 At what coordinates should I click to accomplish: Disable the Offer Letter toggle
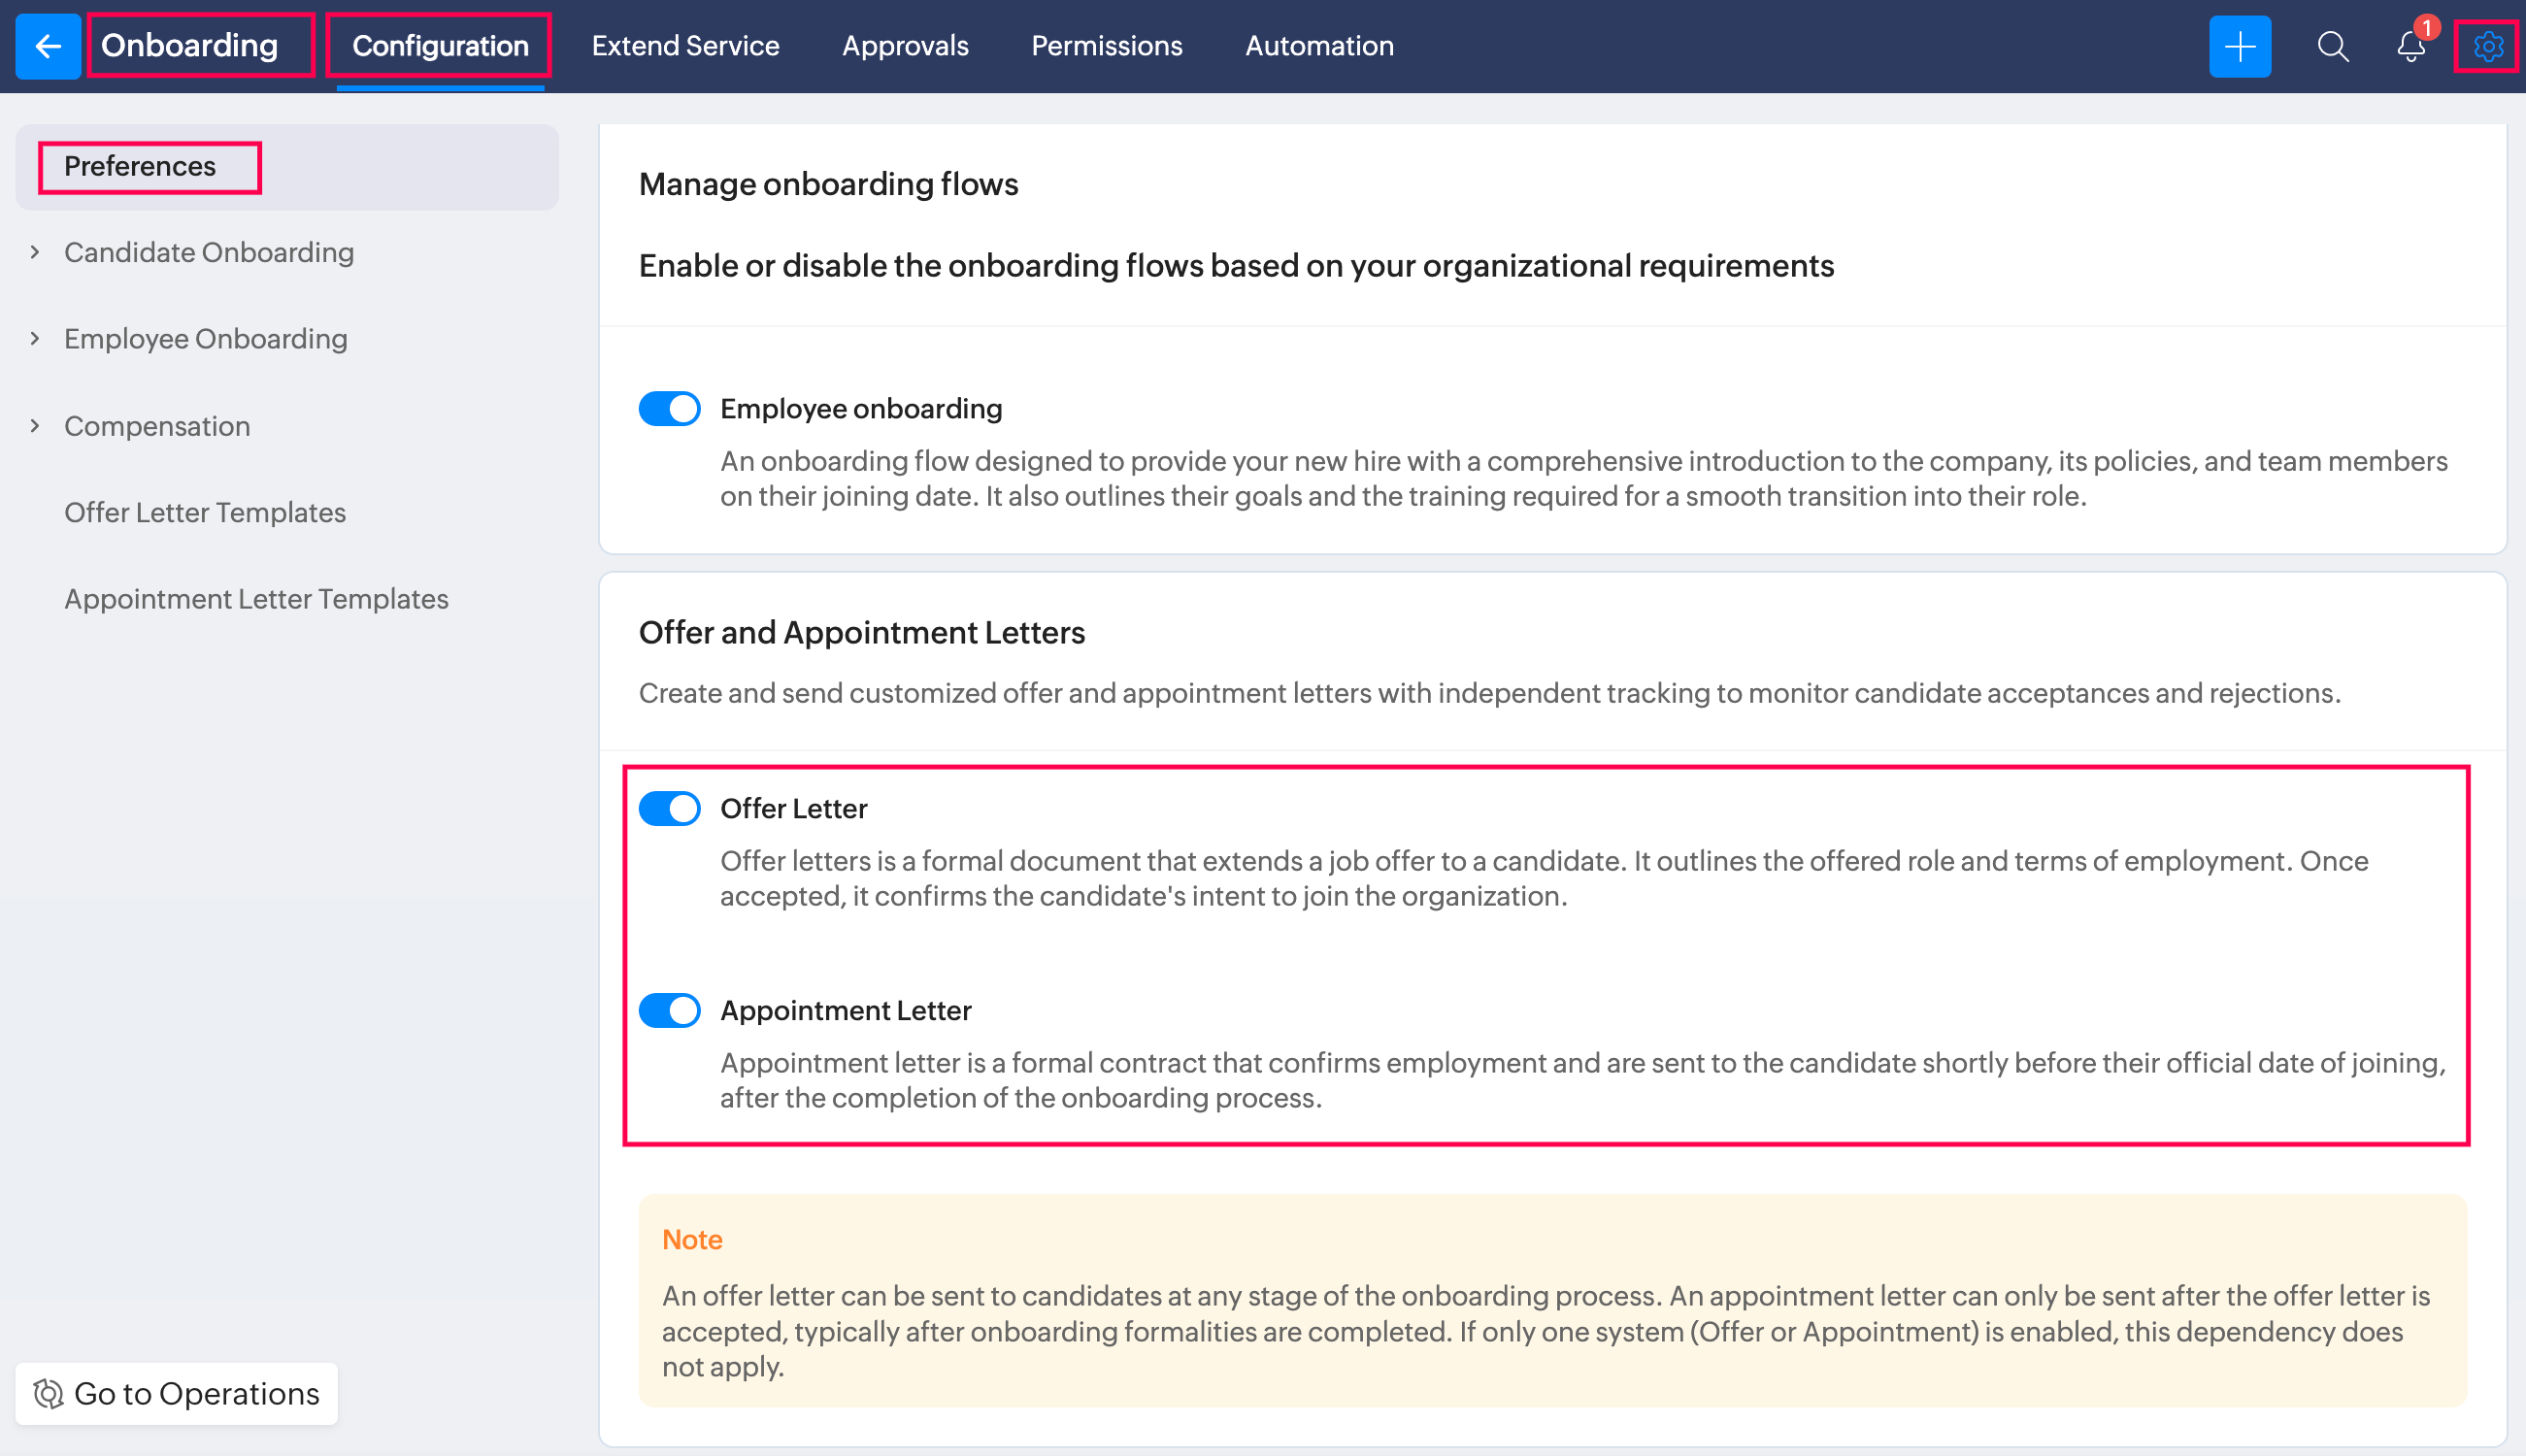click(x=669, y=809)
